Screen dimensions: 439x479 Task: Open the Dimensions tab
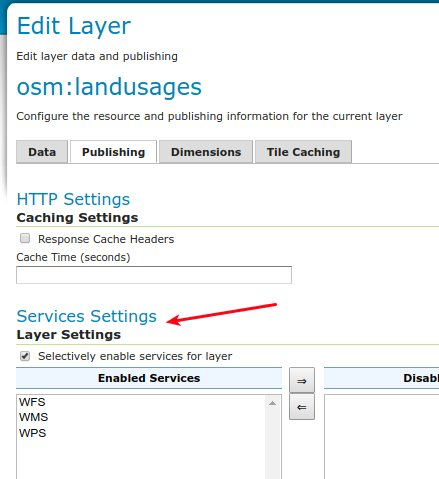click(206, 152)
